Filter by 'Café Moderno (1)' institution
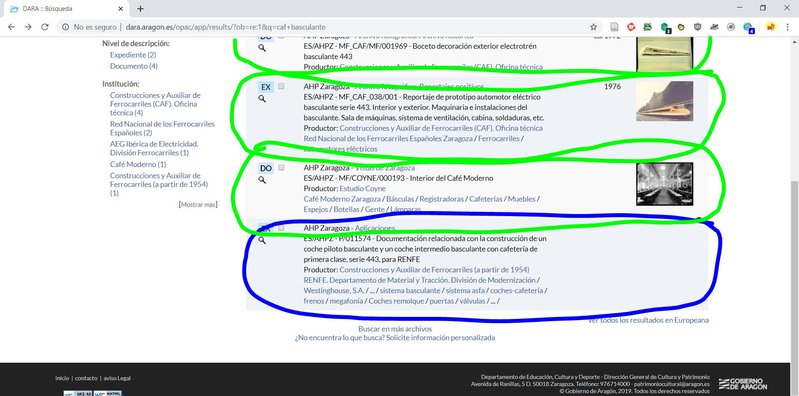This screenshot has height=396, width=799. (138, 164)
